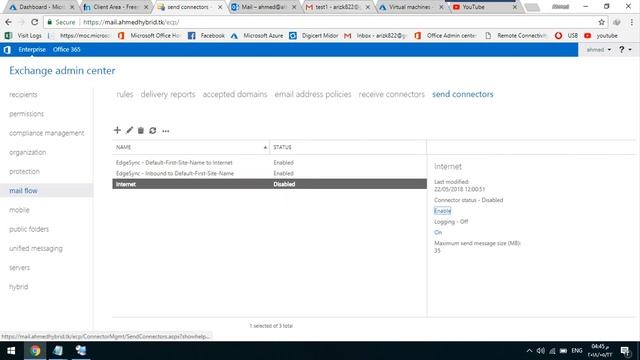The height and width of the screenshot is (360, 640).
Task: Select the send connectors tab
Action: [462, 94]
